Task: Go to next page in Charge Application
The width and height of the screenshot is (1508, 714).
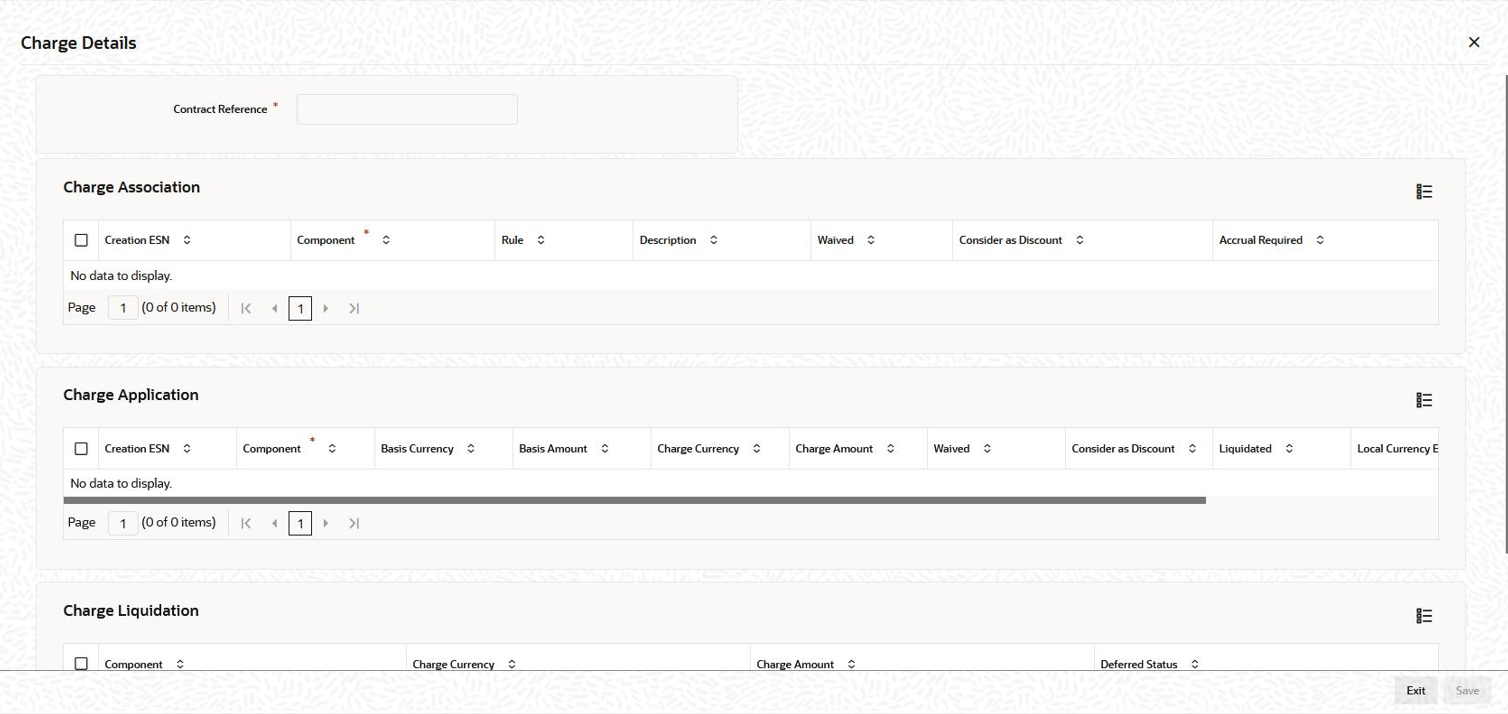Action: pyautogui.click(x=326, y=523)
